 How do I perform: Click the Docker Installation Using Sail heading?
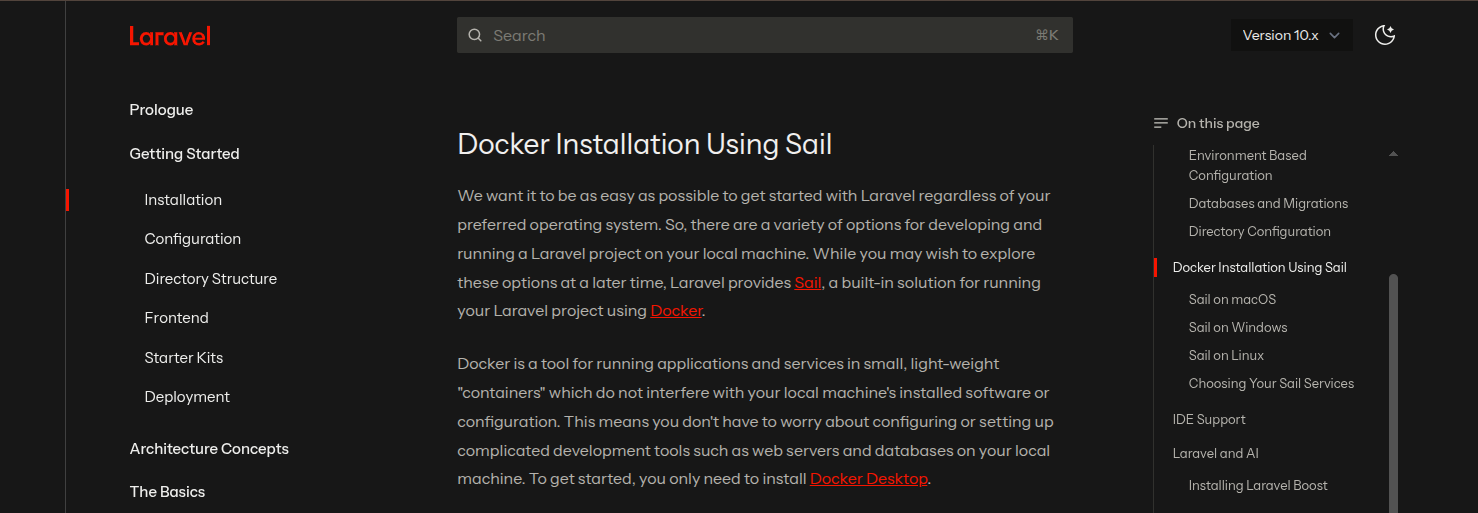coord(645,144)
